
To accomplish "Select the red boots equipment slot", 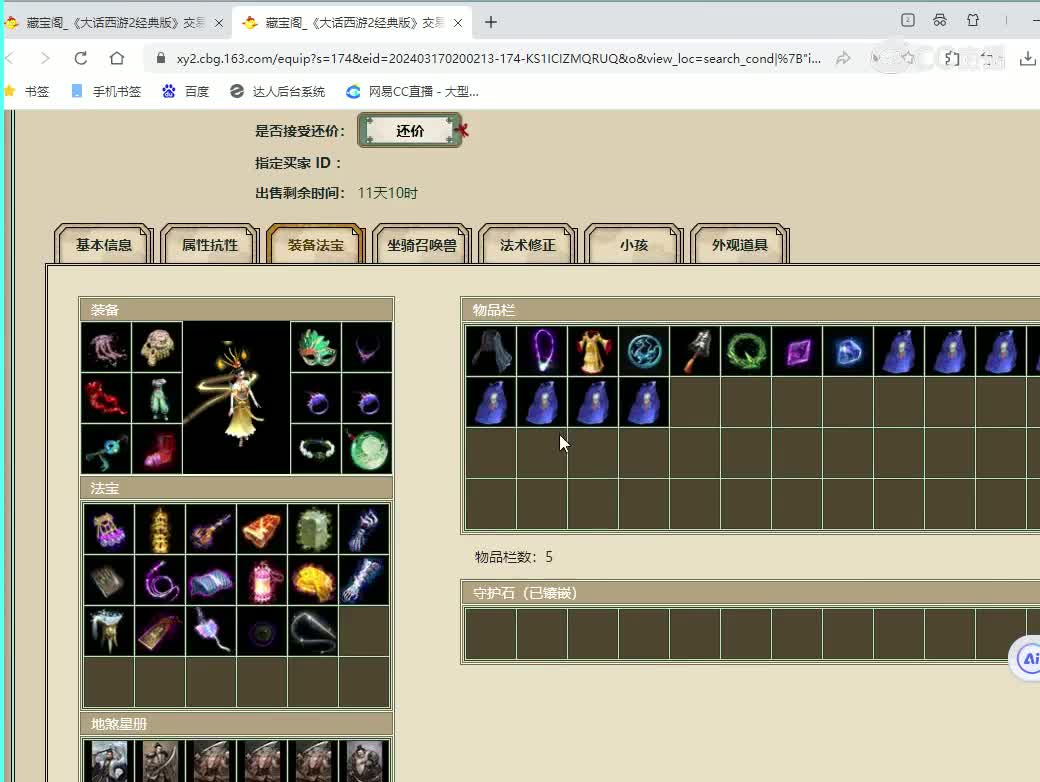I will point(157,449).
